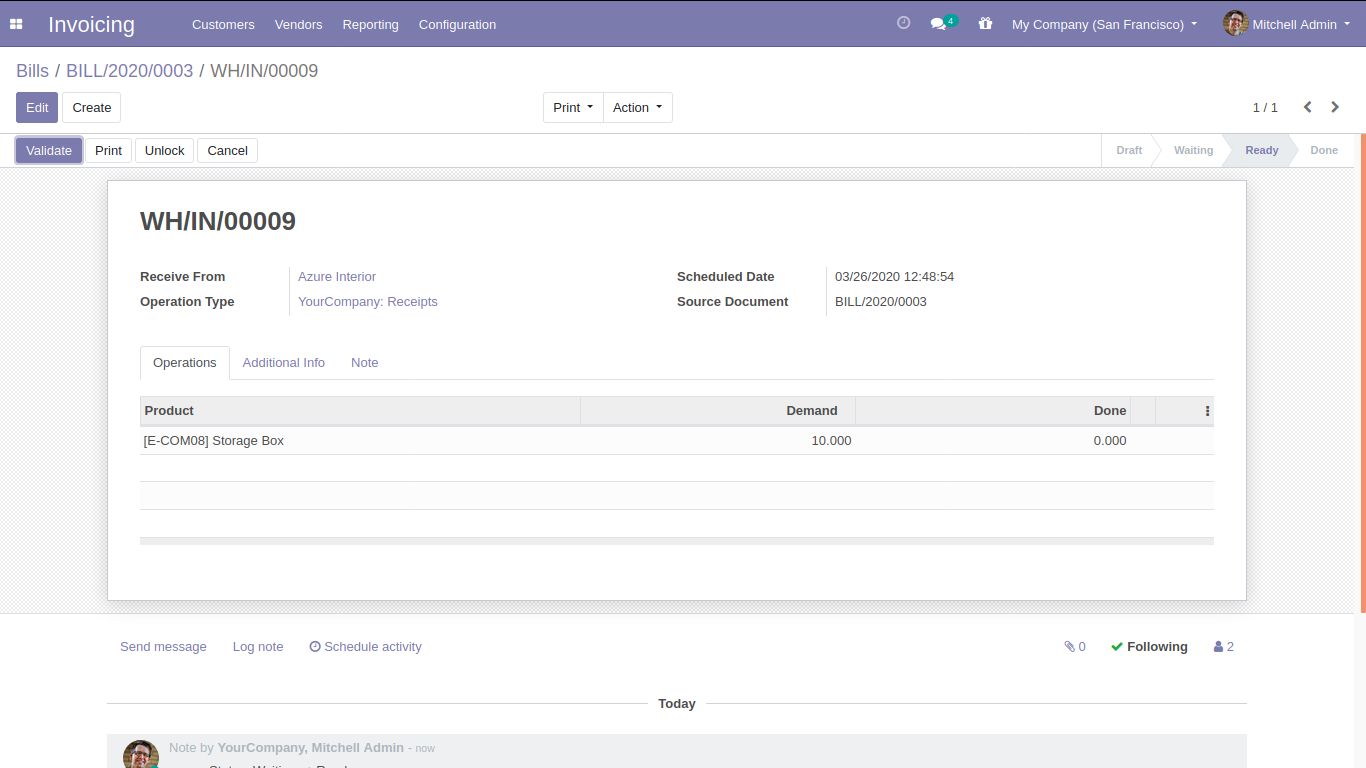Open the activities clock icon
Viewport: 1366px width, 768px height.
click(903, 23)
